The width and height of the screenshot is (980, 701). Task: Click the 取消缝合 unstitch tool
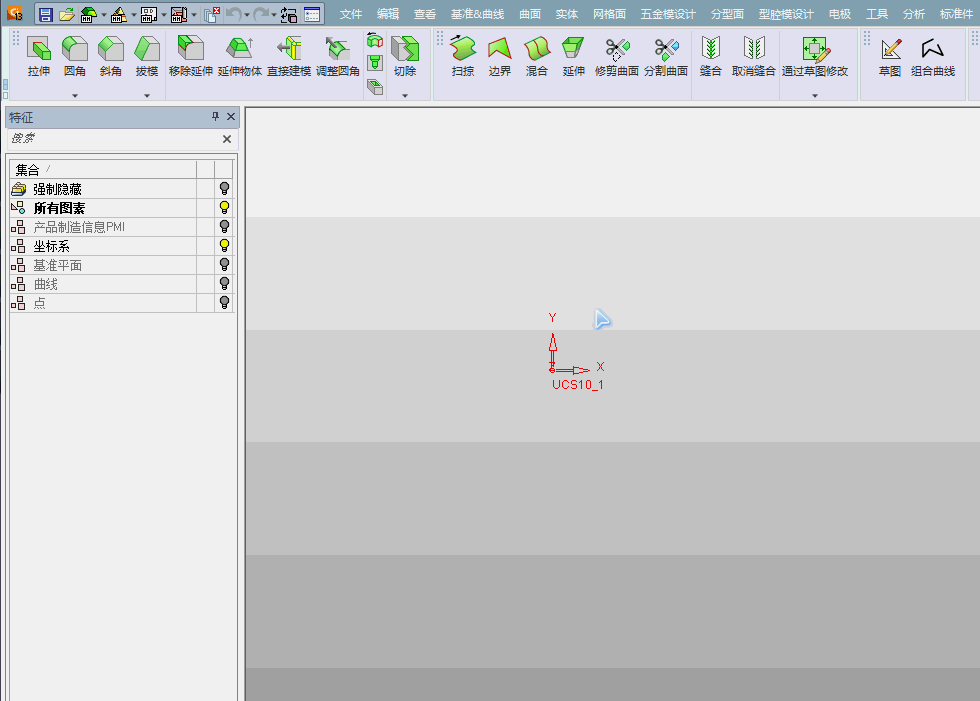coord(754,57)
